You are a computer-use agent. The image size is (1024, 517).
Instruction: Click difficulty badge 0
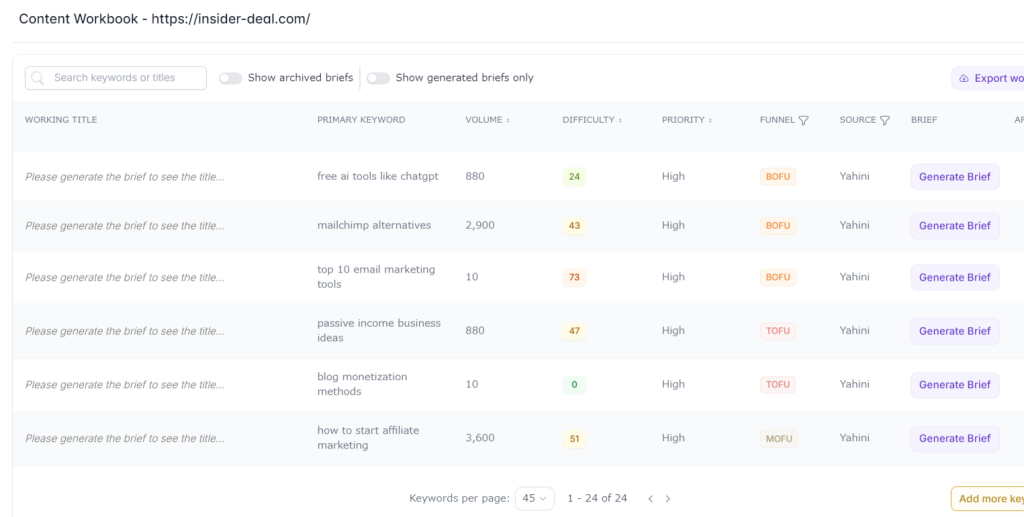tap(574, 385)
